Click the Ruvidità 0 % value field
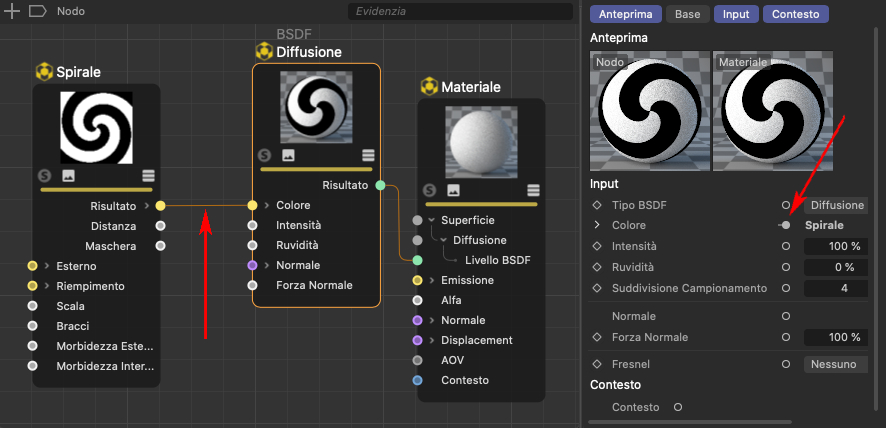Viewport: 886px width, 428px height. click(x=837, y=267)
